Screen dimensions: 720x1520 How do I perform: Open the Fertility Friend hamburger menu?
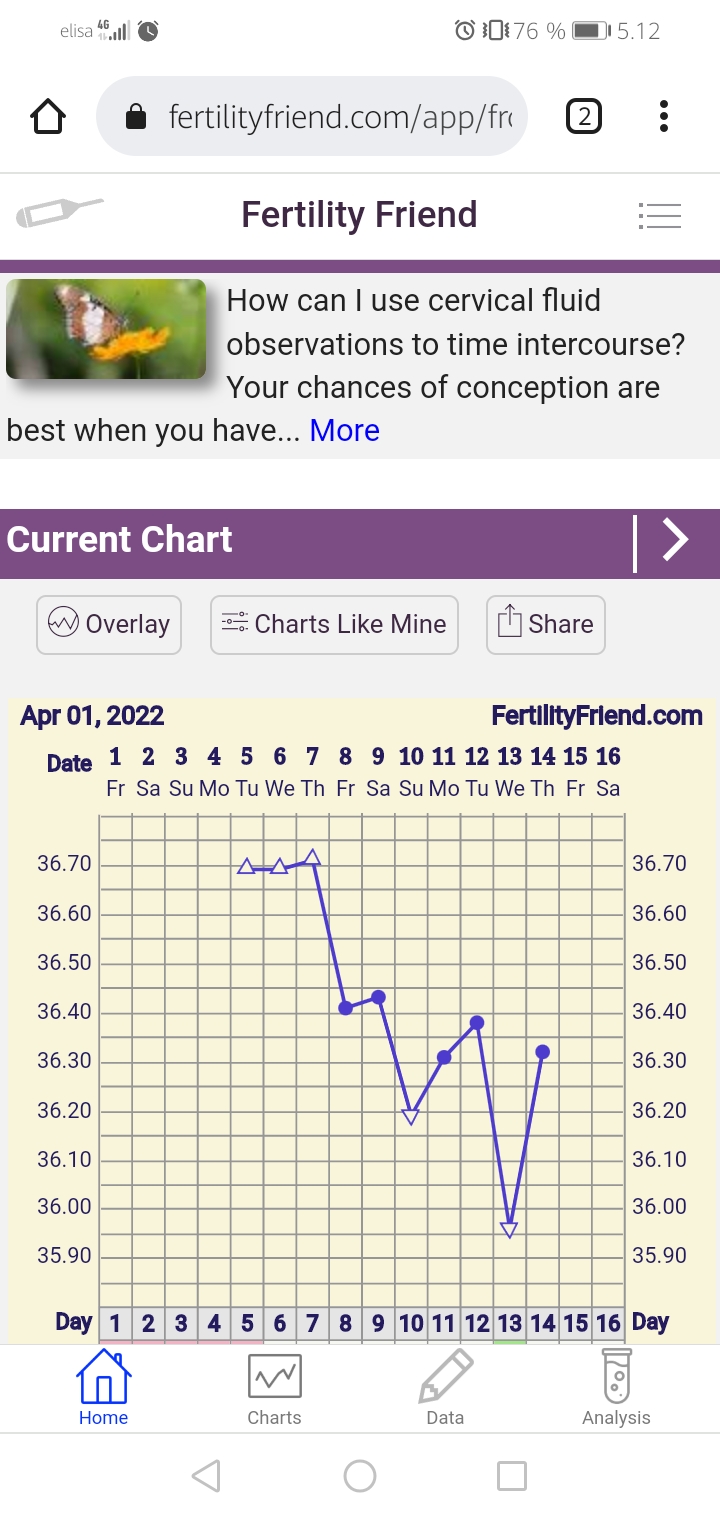(659, 215)
